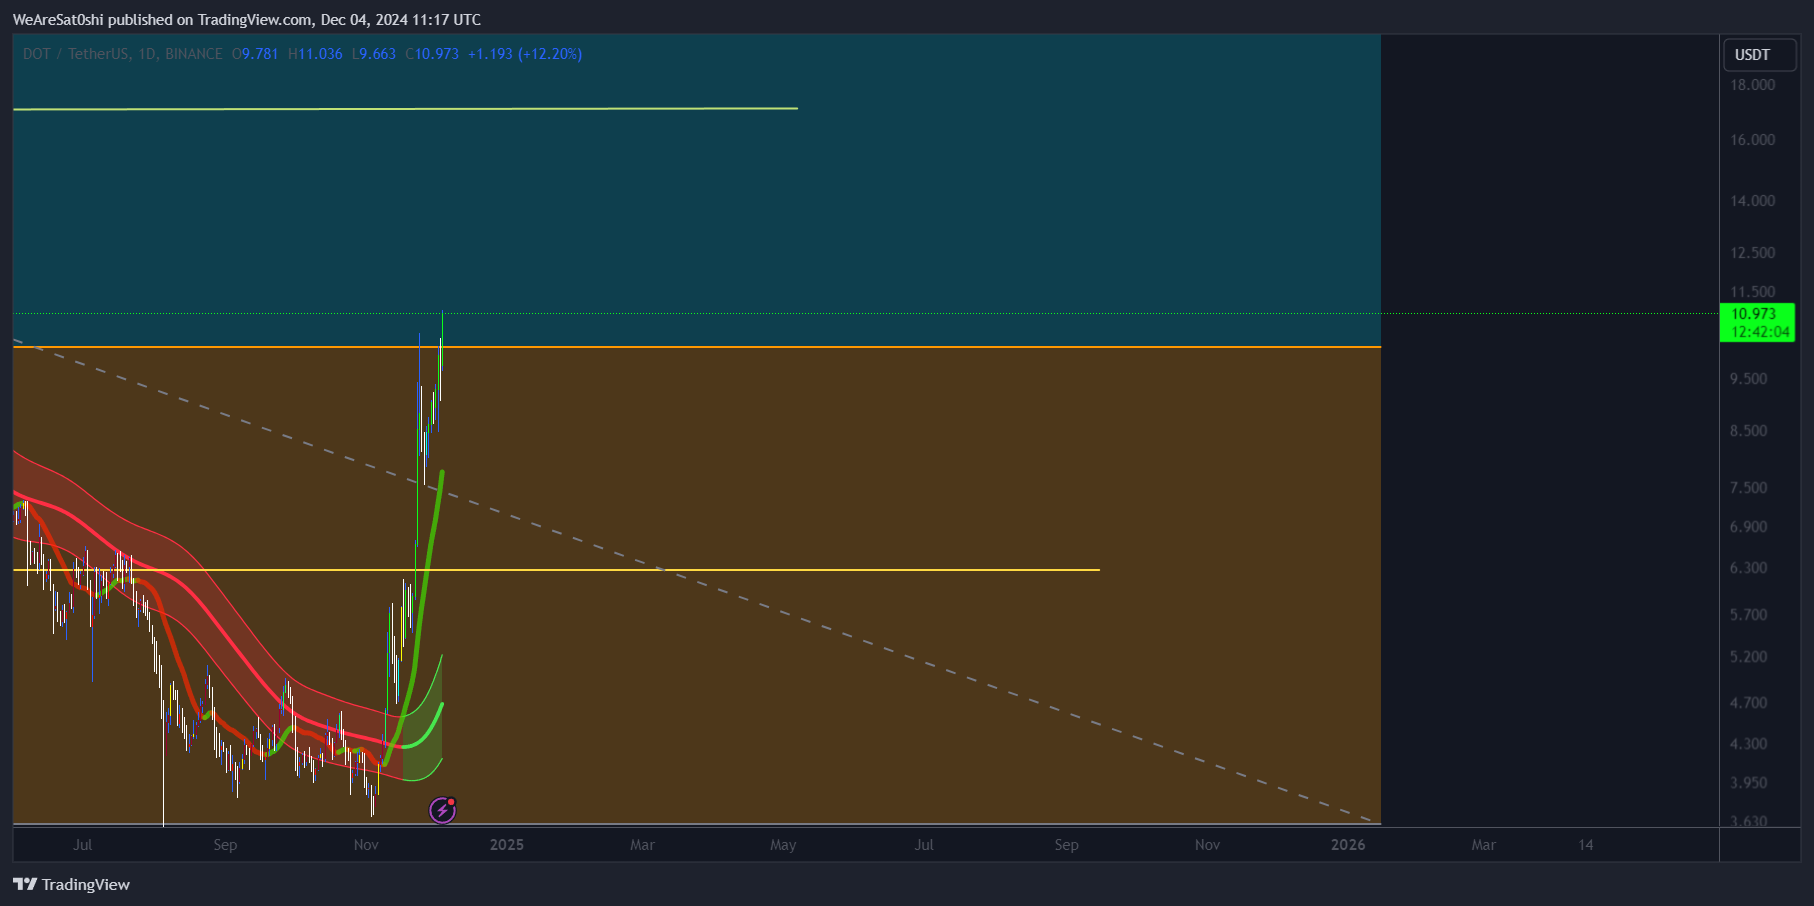Screen dimensions: 1814x906
Task: Click the C10.973 close value
Action: pos(432,54)
